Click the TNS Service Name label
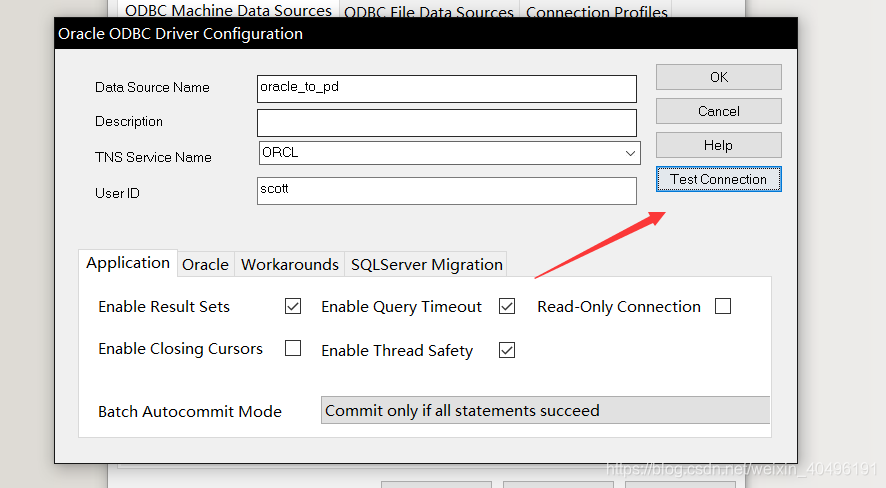The image size is (886, 488). tap(153, 157)
